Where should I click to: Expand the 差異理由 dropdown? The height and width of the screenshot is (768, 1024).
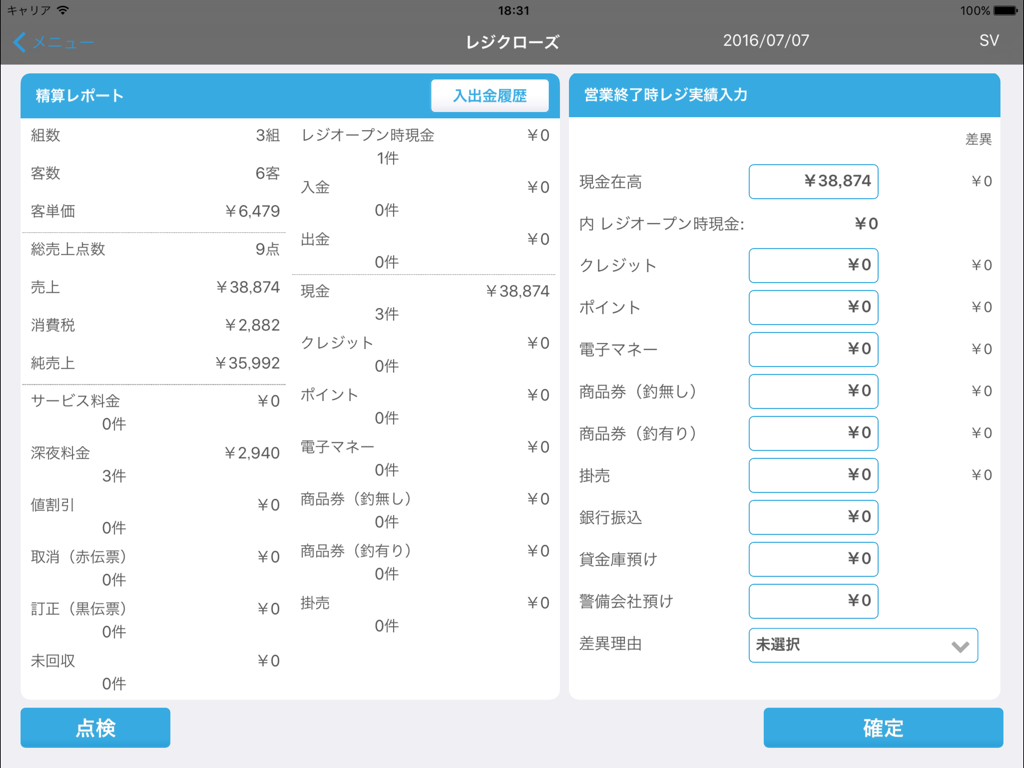click(862, 645)
